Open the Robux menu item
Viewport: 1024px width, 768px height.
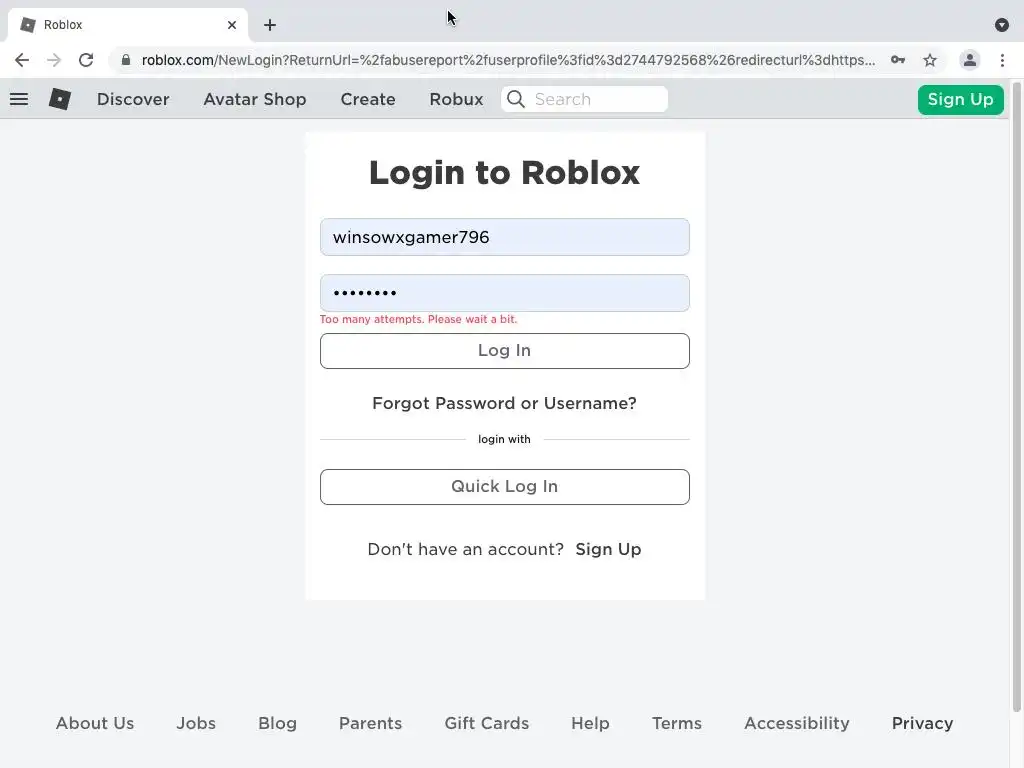[x=456, y=99]
